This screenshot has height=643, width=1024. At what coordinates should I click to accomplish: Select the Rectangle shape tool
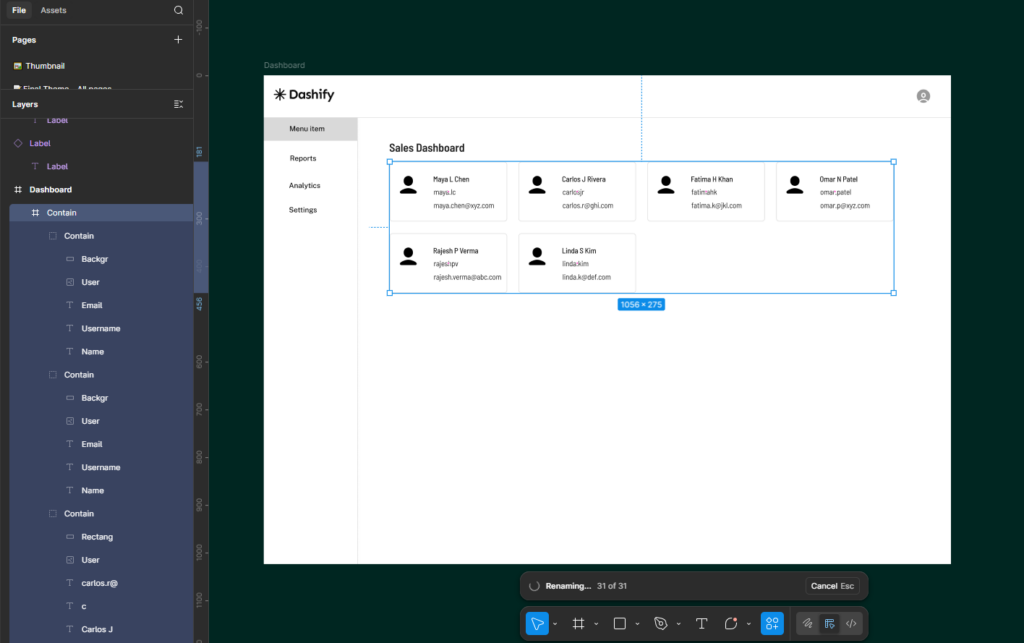tap(619, 623)
